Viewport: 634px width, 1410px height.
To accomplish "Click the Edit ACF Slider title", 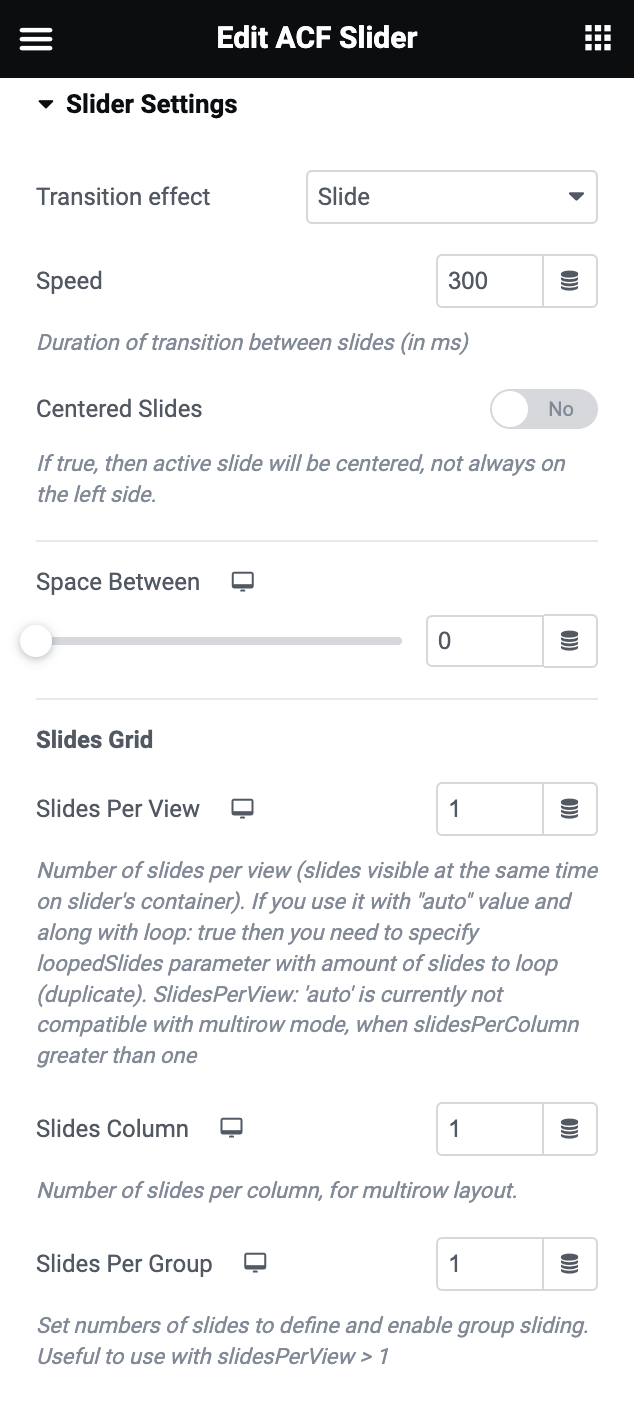I will click(317, 38).
